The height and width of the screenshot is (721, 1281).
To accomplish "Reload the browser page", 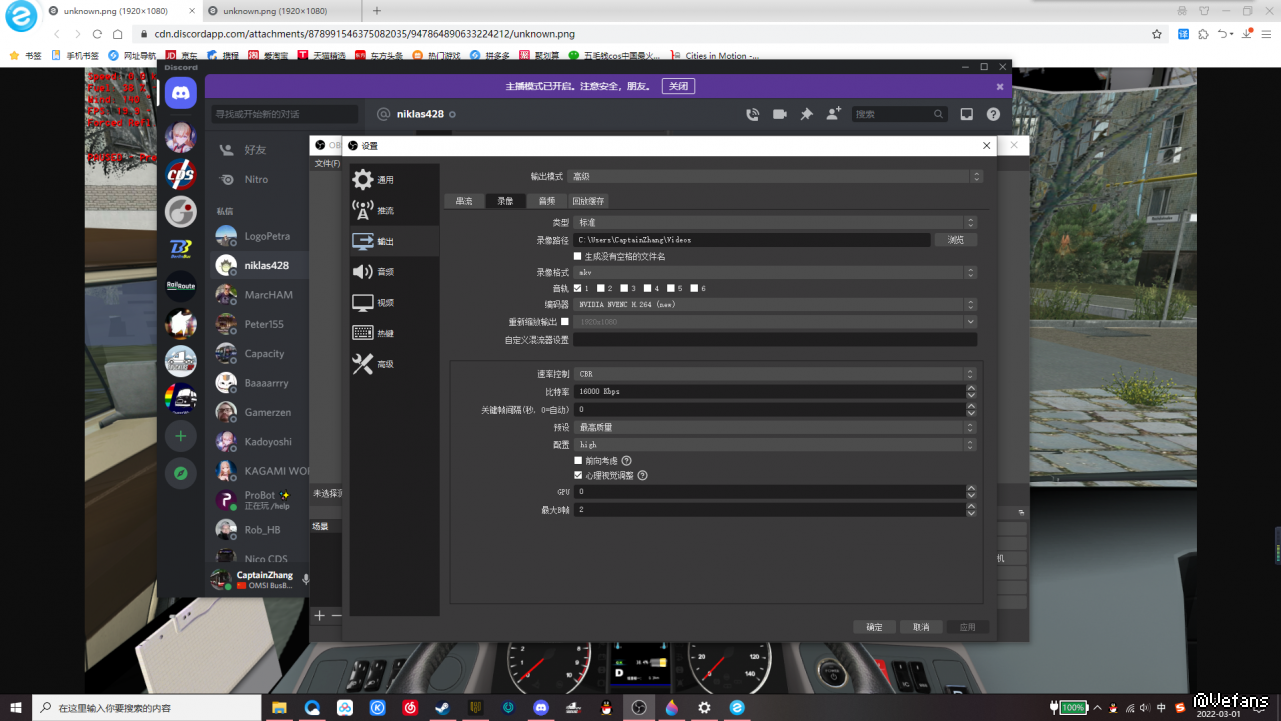I will pos(98,34).
